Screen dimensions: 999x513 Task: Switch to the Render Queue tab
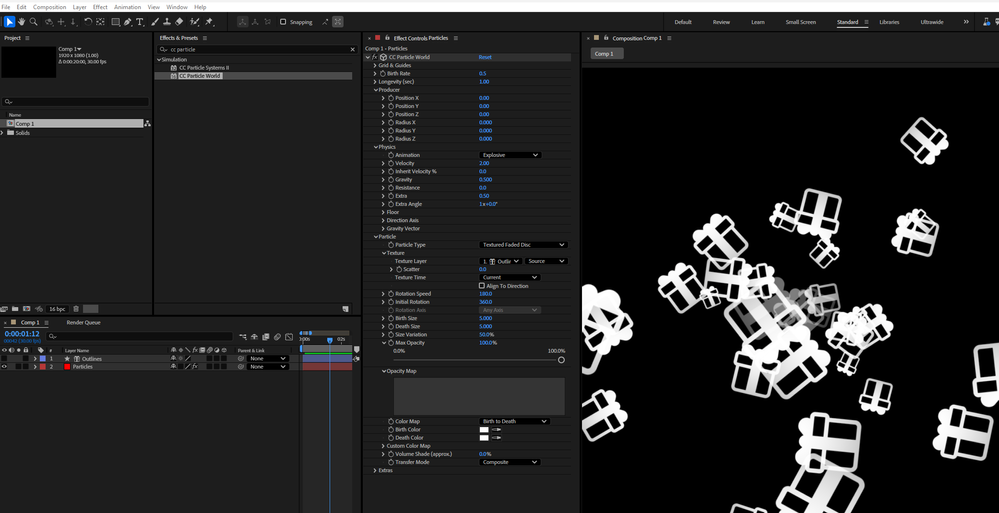(x=83, y=323)
